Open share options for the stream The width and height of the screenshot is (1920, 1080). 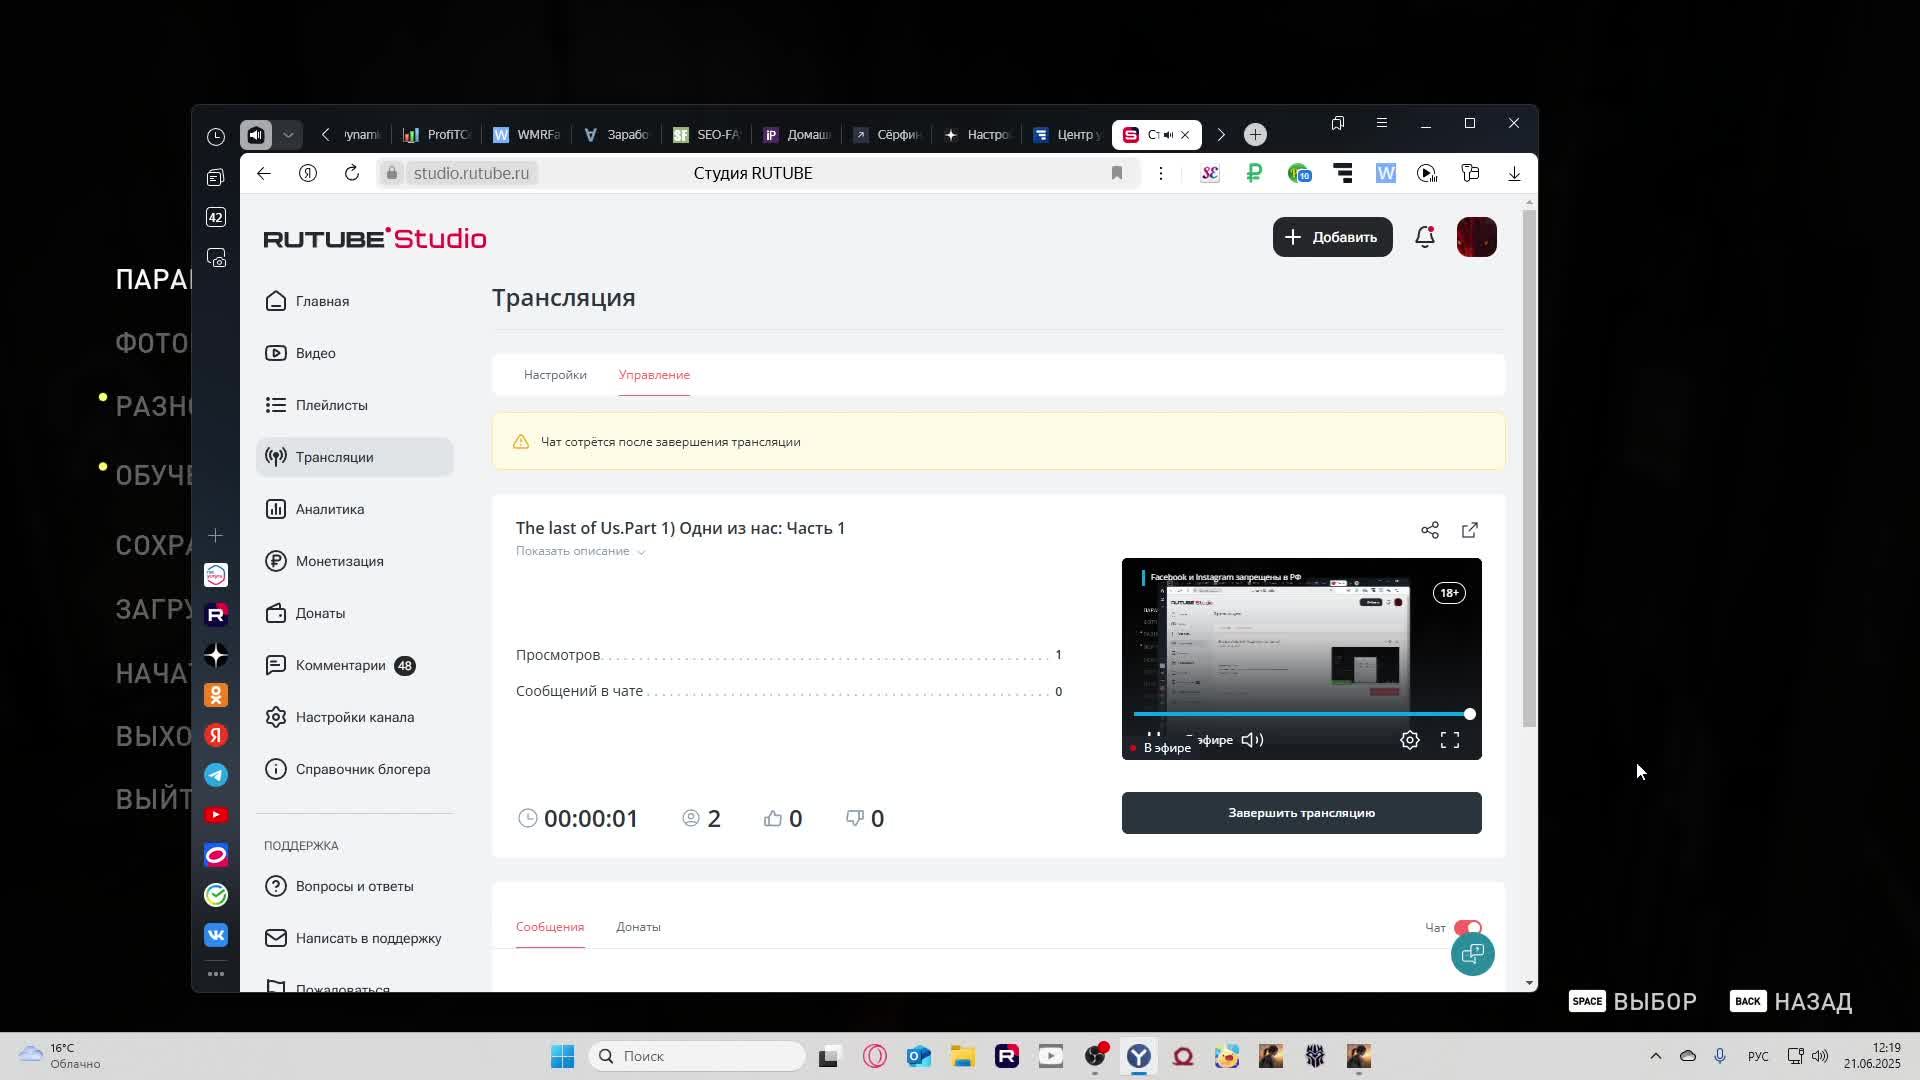click(x=1430, y=530)
